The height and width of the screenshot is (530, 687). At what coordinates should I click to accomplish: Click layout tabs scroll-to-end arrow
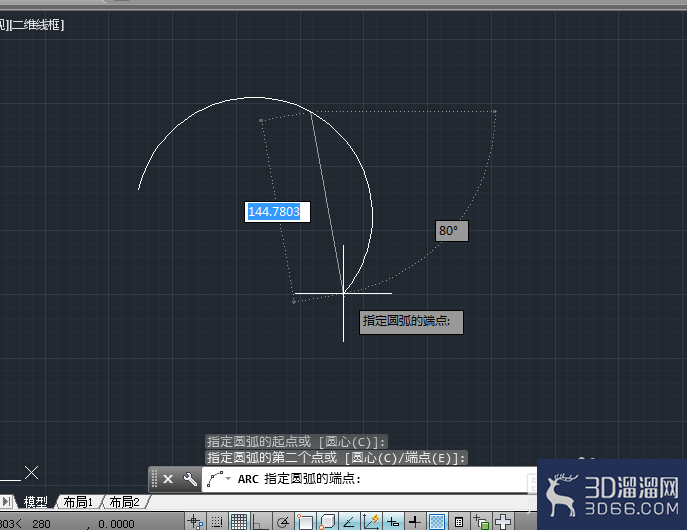click(x=7, y=502)
